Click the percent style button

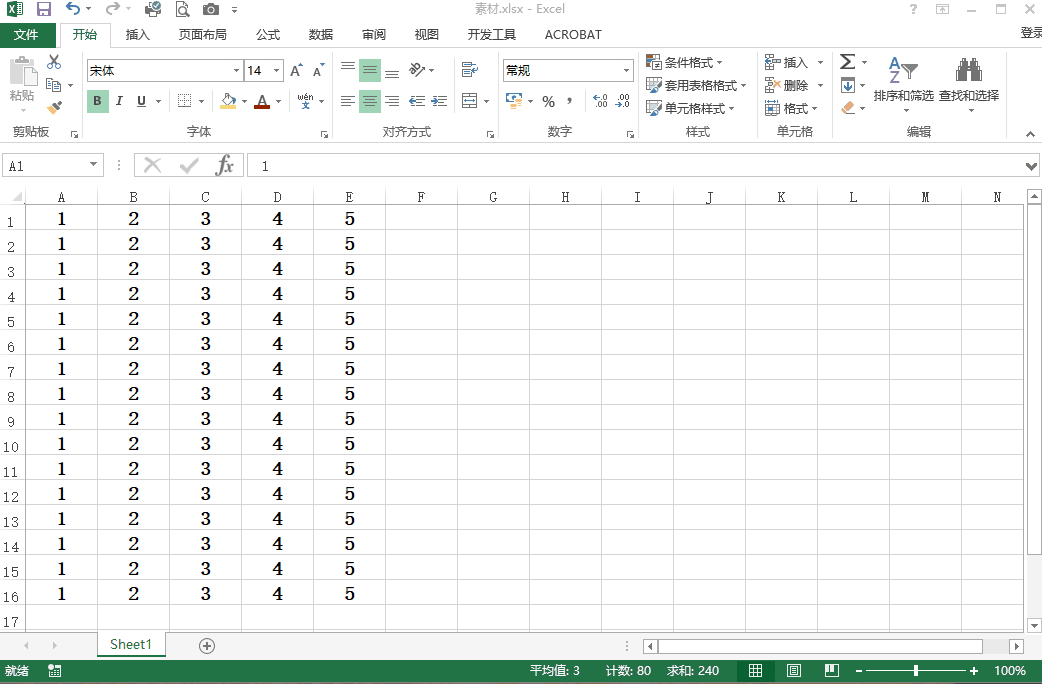click(x=548, y=101)
